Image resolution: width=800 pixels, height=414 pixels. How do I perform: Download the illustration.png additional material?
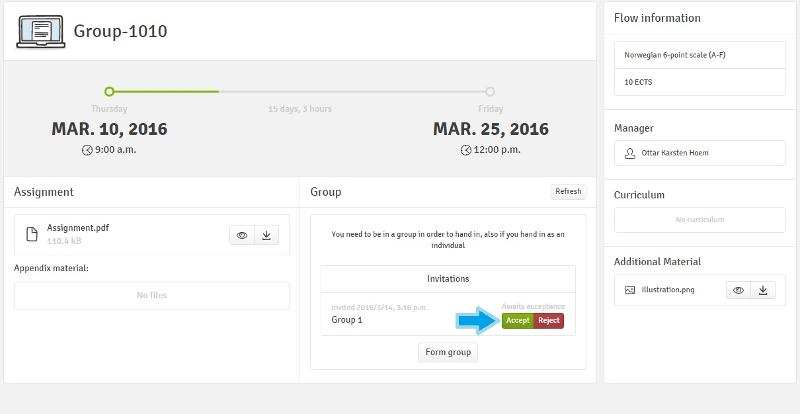763,290
